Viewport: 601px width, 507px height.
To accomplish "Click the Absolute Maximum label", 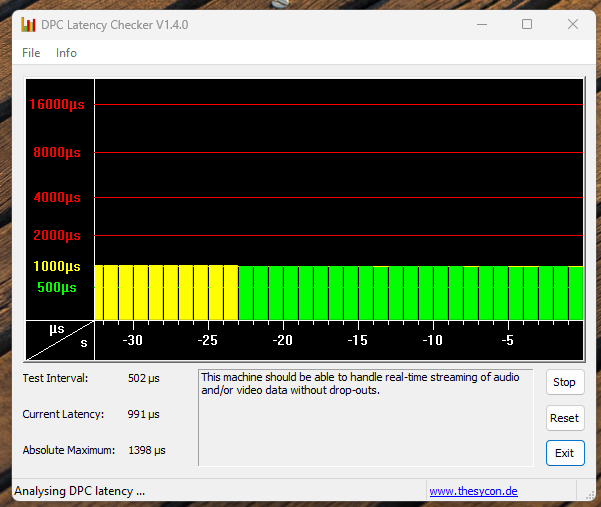I will 69,450.
